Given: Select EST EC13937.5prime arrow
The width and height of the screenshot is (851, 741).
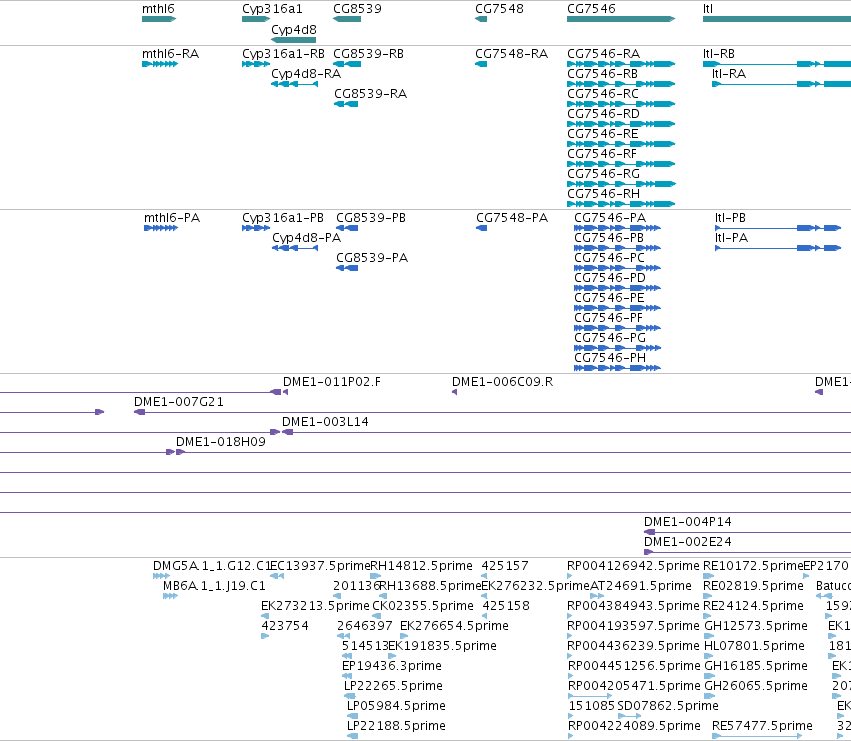Looking at the screenshot, I should click(x=277, y=576).
